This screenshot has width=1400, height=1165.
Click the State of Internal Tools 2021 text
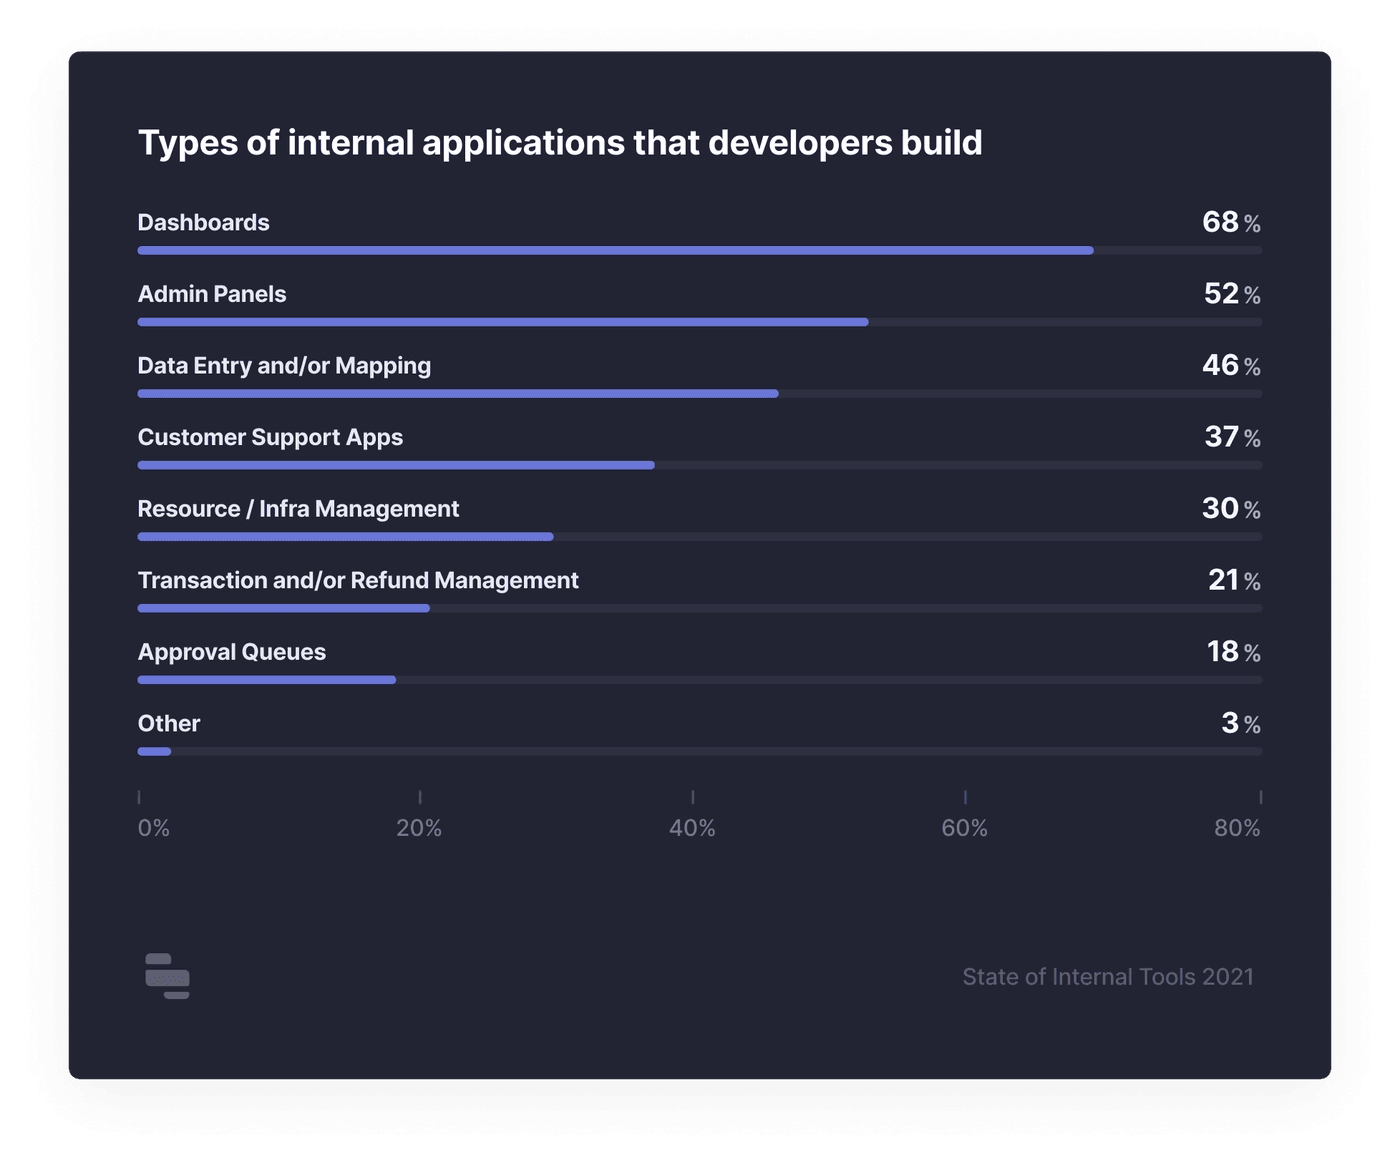coord(1107,977)
